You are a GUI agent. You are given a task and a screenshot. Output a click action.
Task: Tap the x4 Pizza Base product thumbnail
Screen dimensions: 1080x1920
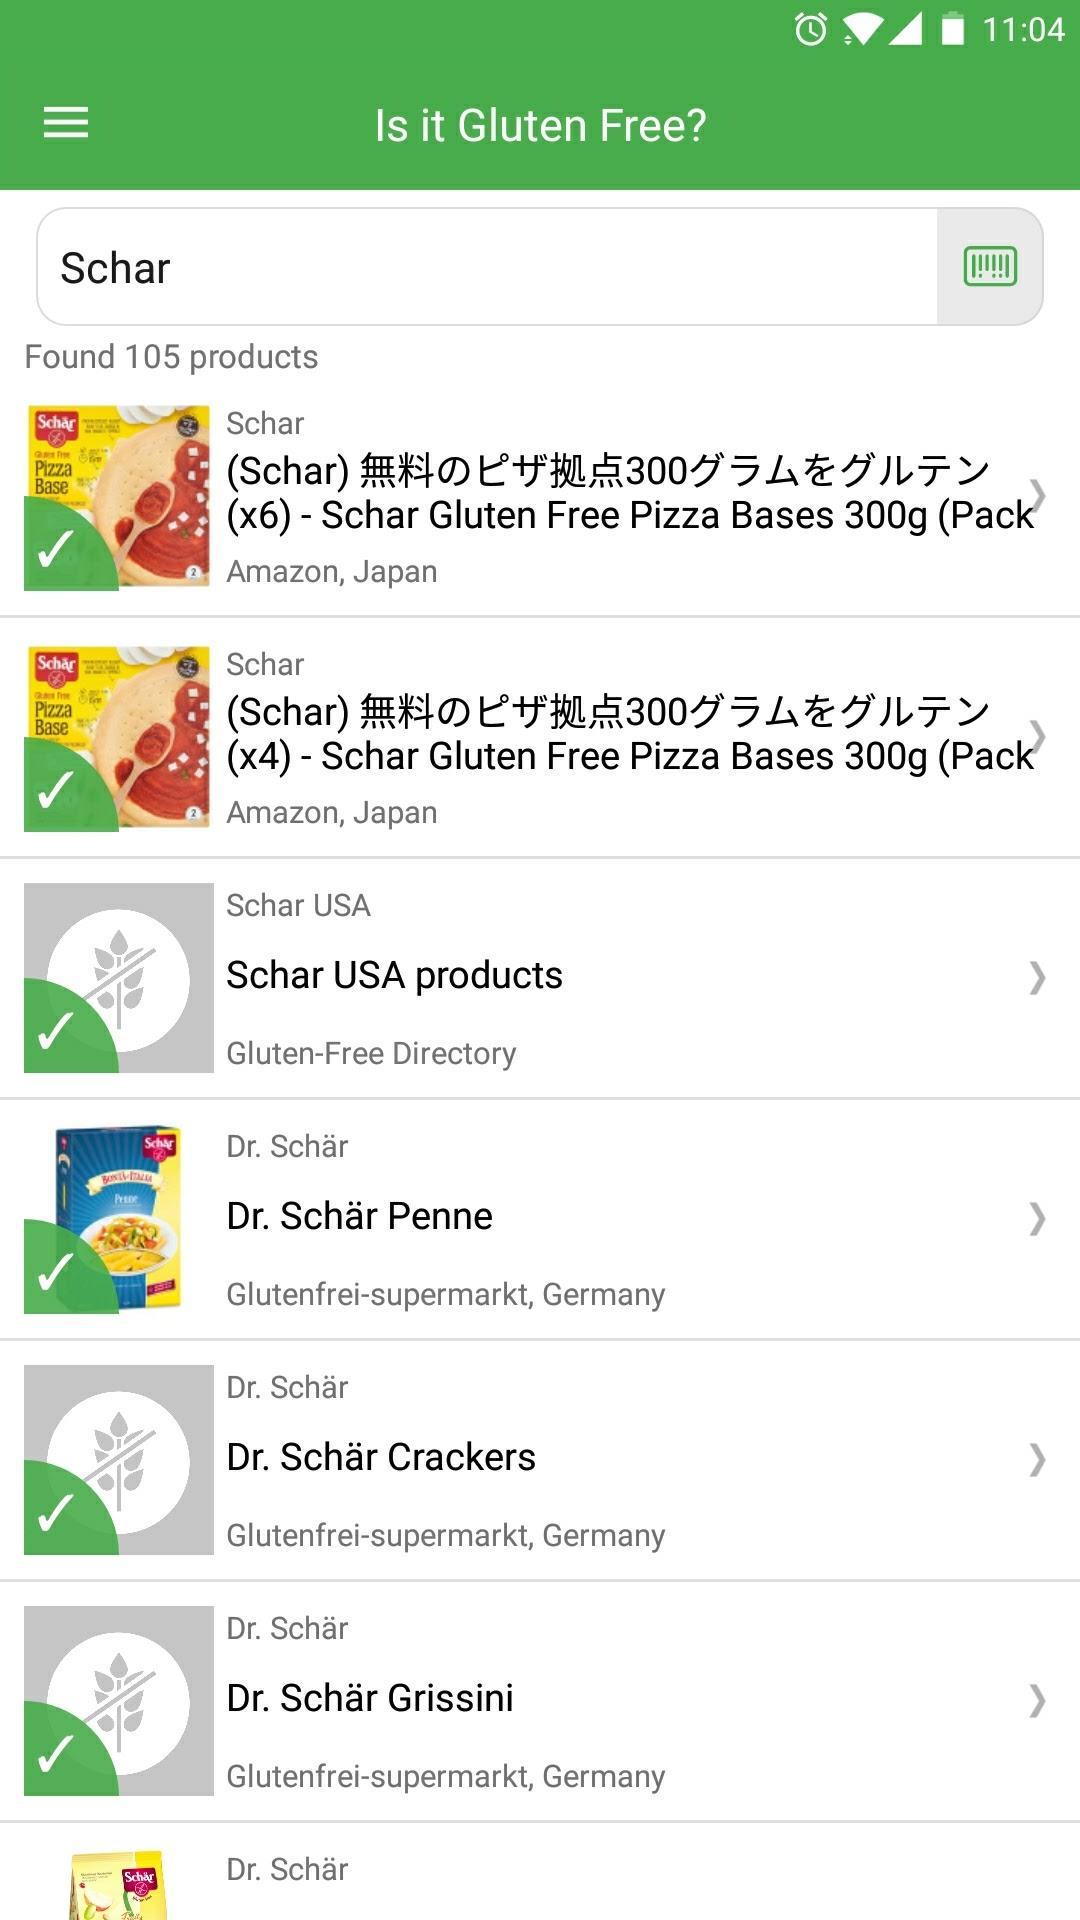click(118, 738)
